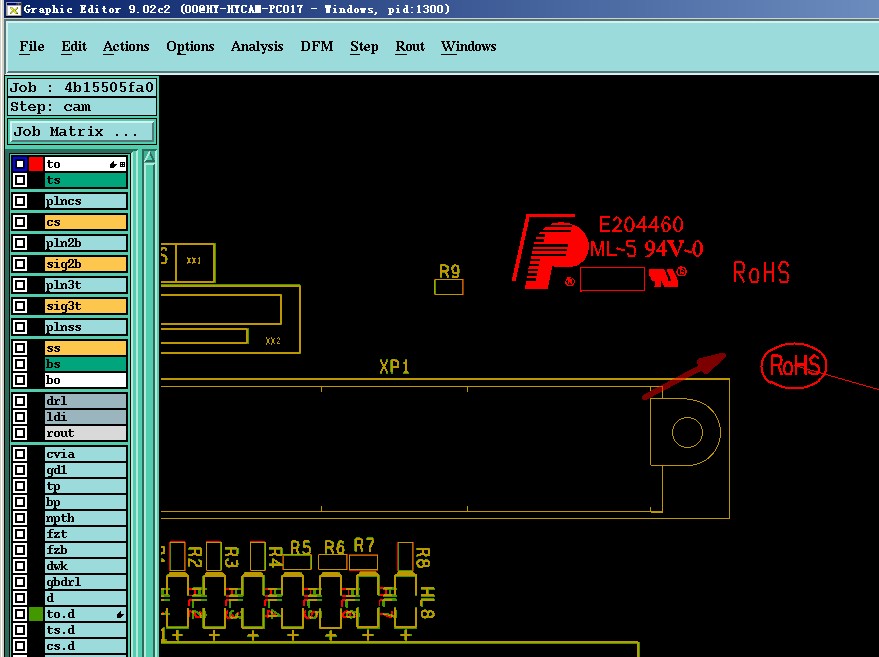Tick the plnss layer checkbox
The image size is (879, 657).
click(x=20, y=327)
